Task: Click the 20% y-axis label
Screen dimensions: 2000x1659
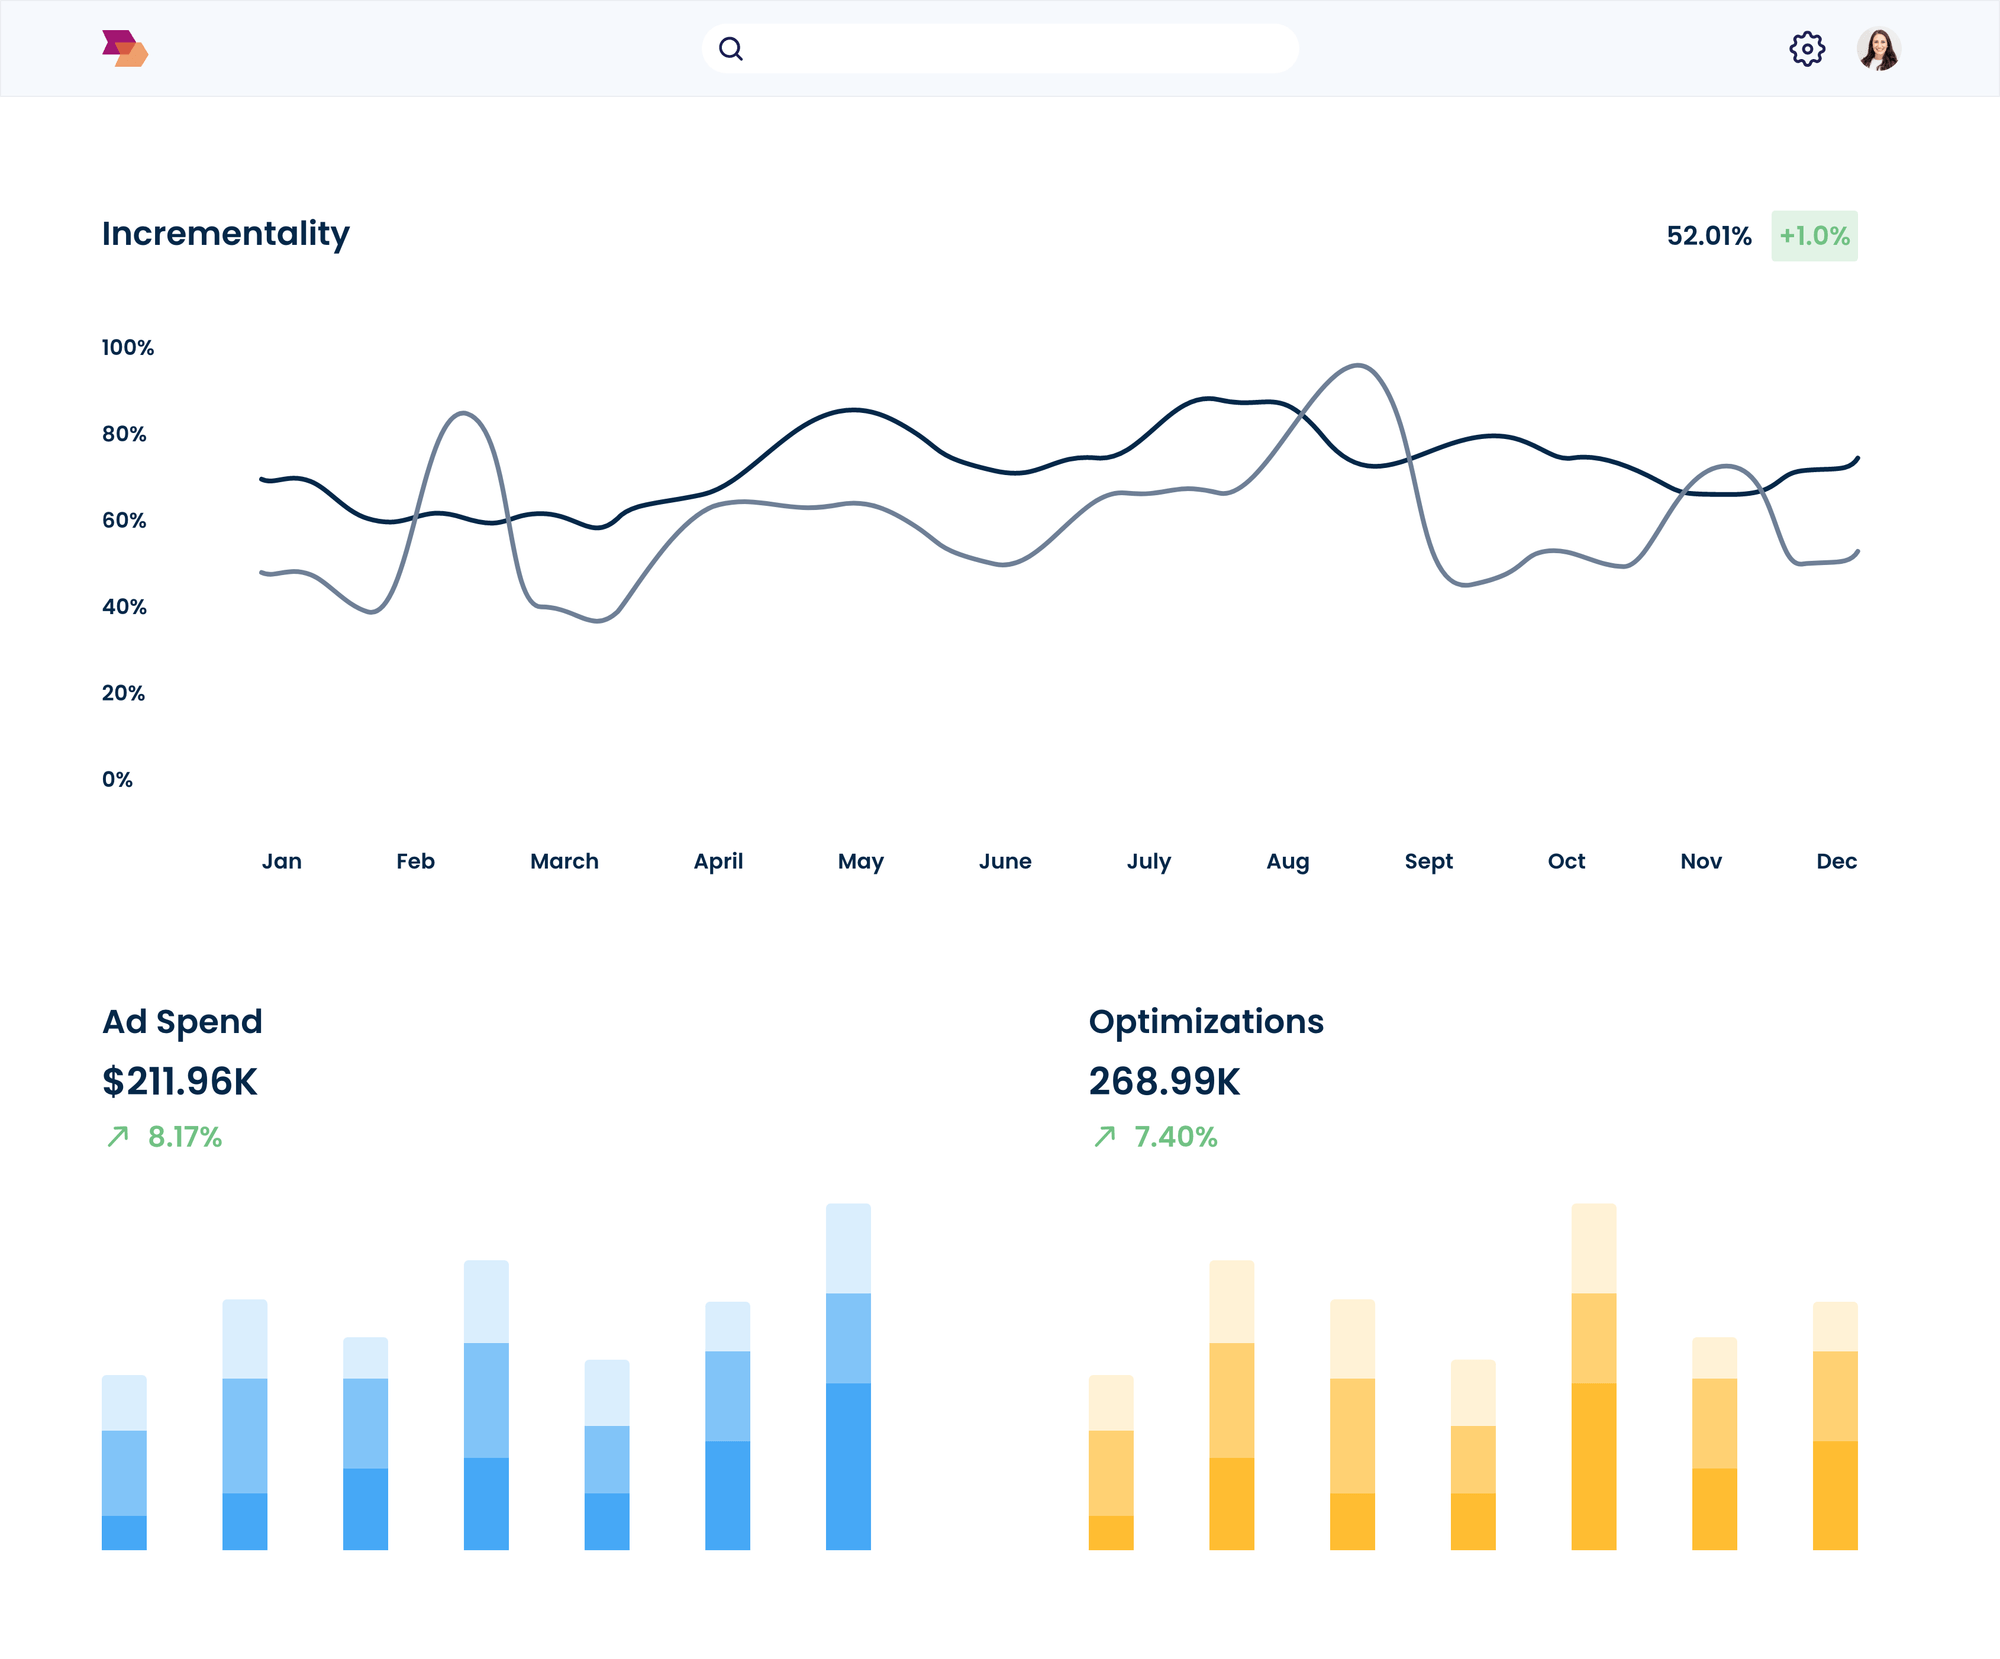Action: (123, 693)
